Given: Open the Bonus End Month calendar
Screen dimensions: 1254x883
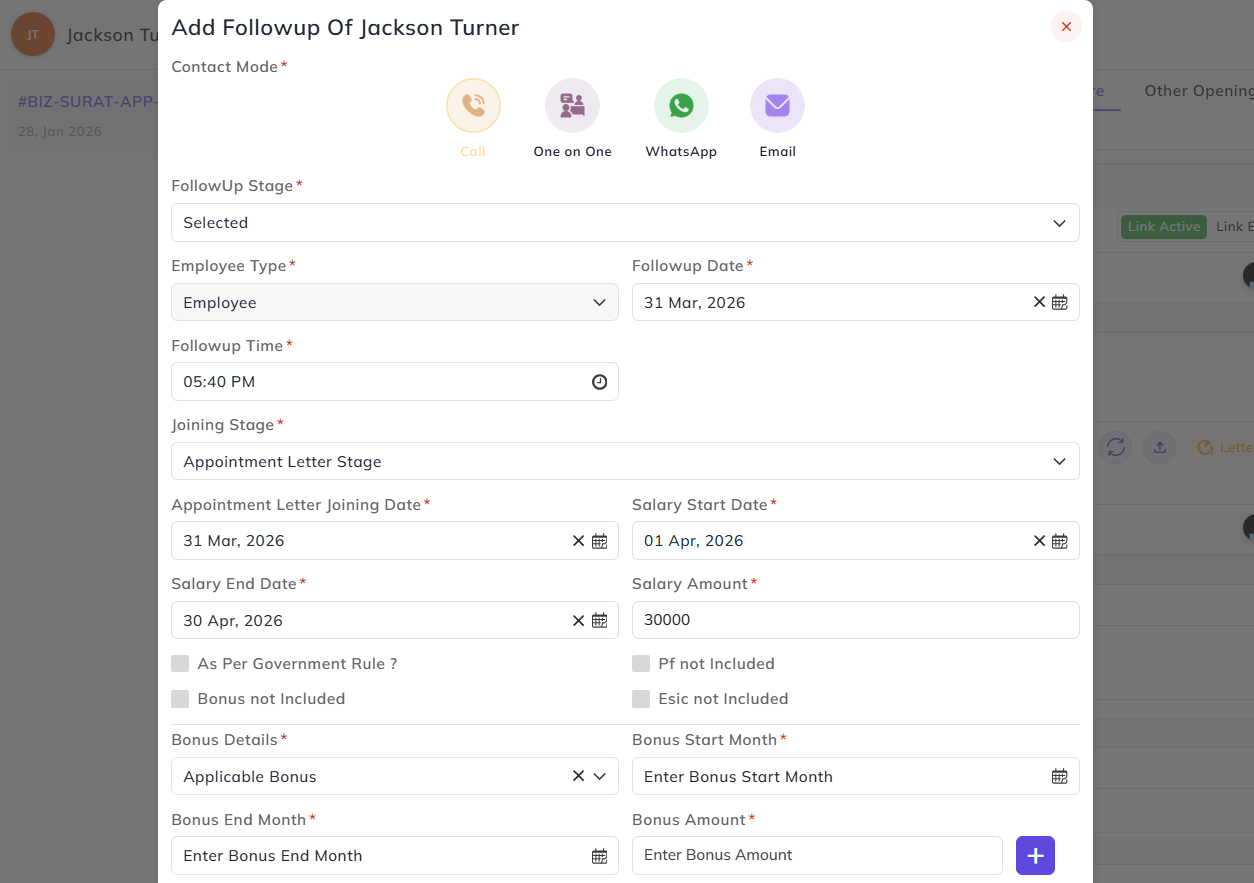Looking at the screenshot, I should pyautogui.click(x=600, y=856).
